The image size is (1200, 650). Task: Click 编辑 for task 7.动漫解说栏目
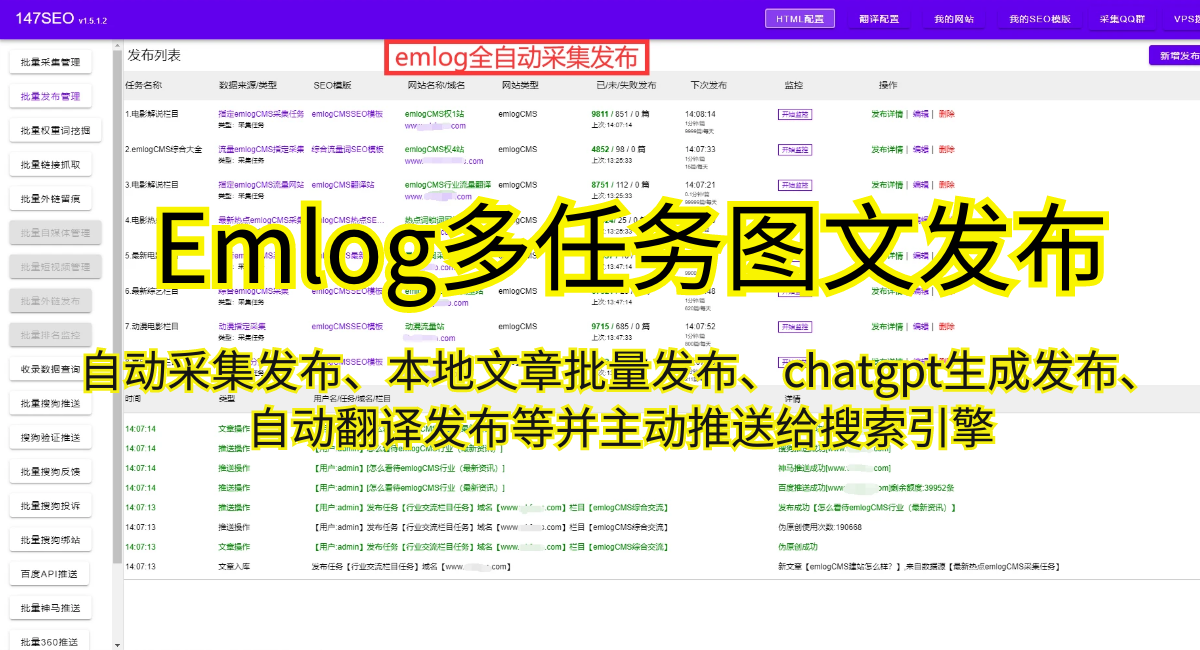click(920, 327)
